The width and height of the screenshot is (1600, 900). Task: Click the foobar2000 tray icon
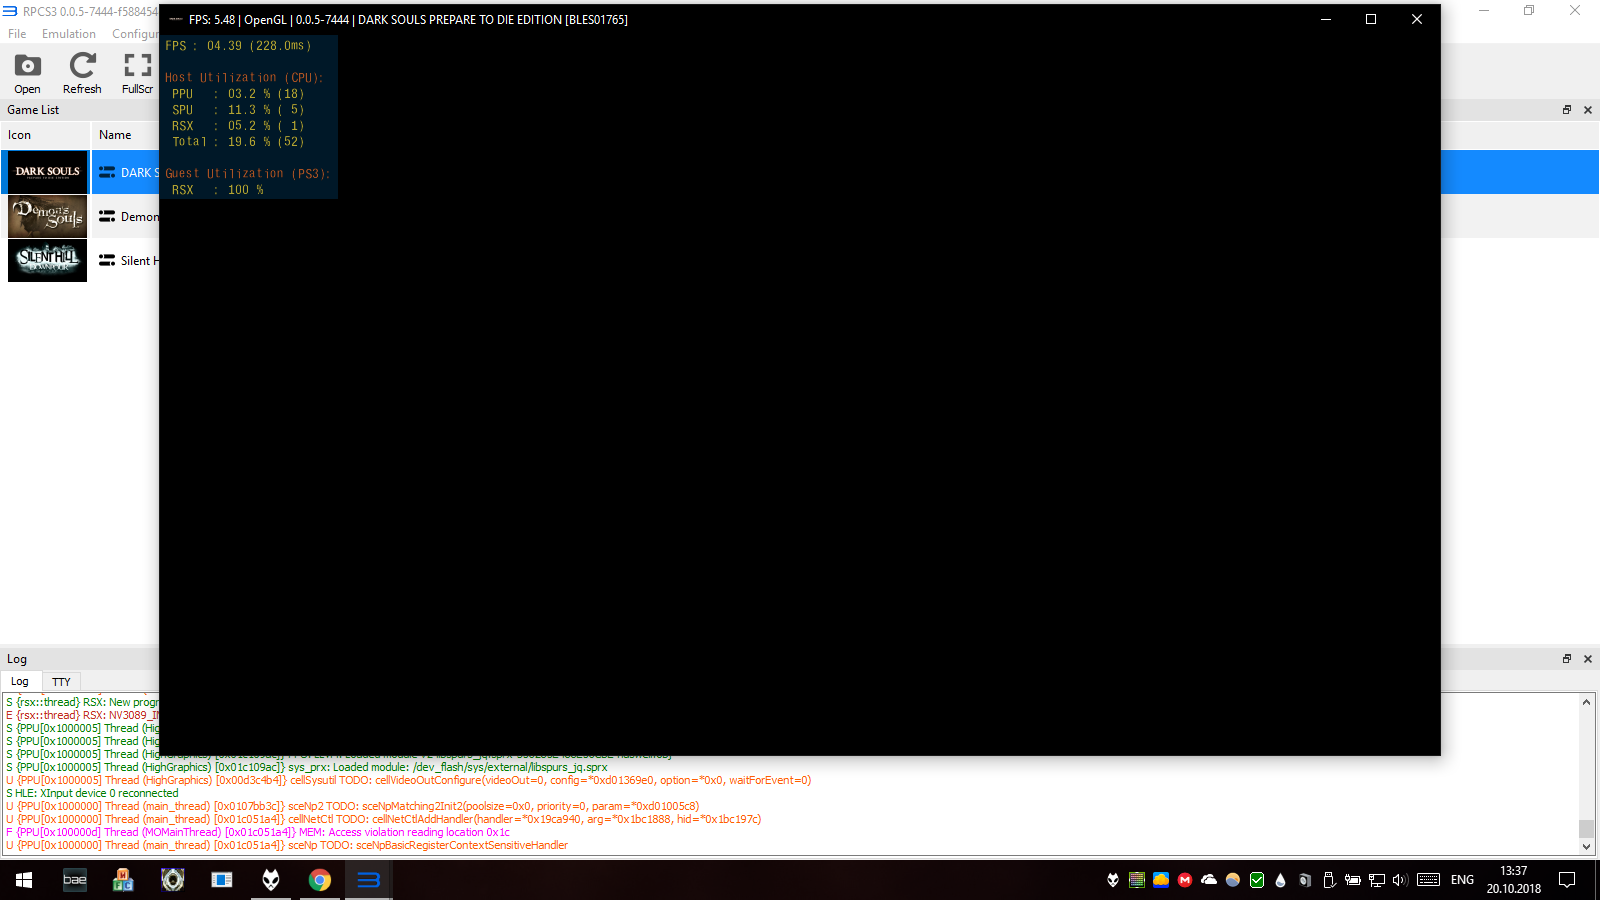(1113, 880)
